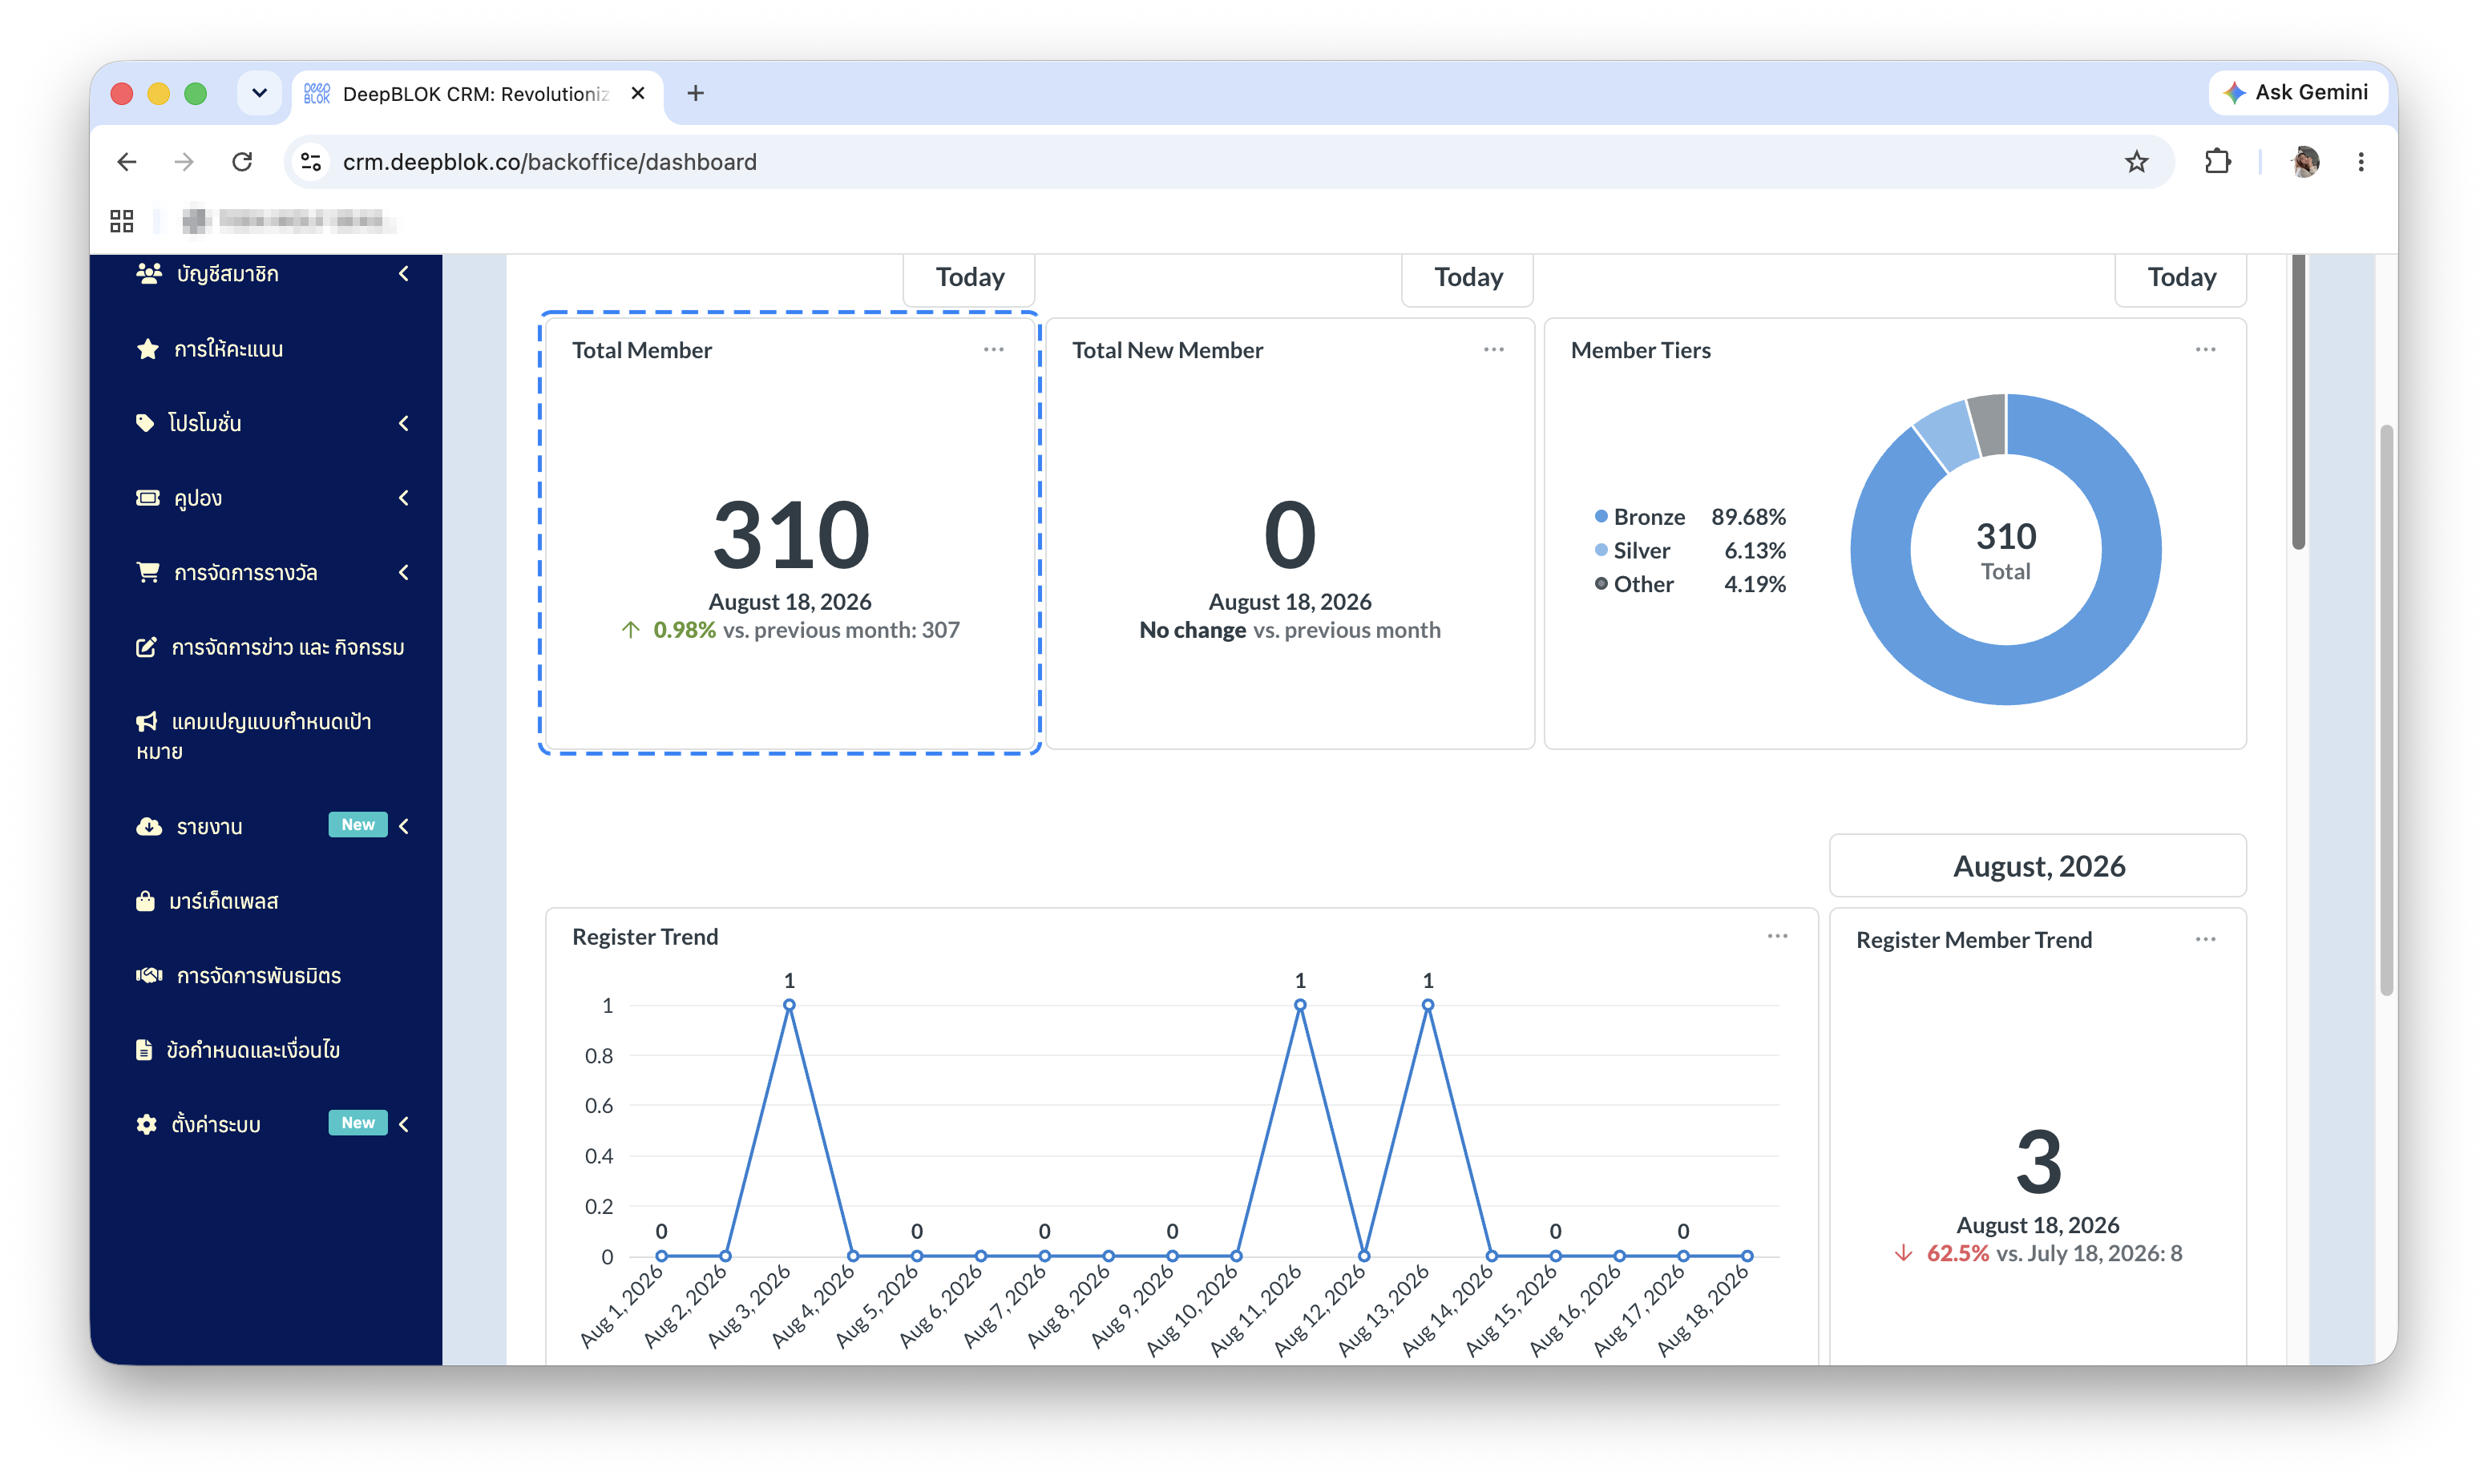Image resolution: width=2488 pixels, height=1484 pixels.
Task: Expand the บัญชีสมาชิก submenu chevron
Action: (404, 273)
